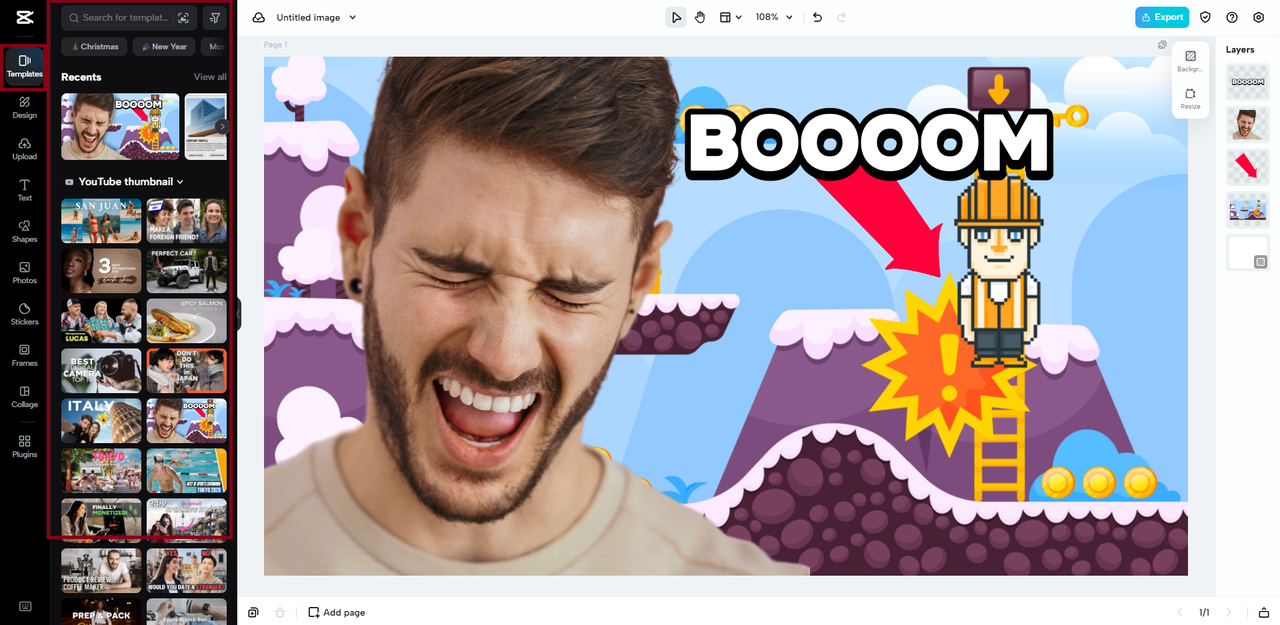Open the template filter button
1280x625 pixels.
tap(214, 18)
